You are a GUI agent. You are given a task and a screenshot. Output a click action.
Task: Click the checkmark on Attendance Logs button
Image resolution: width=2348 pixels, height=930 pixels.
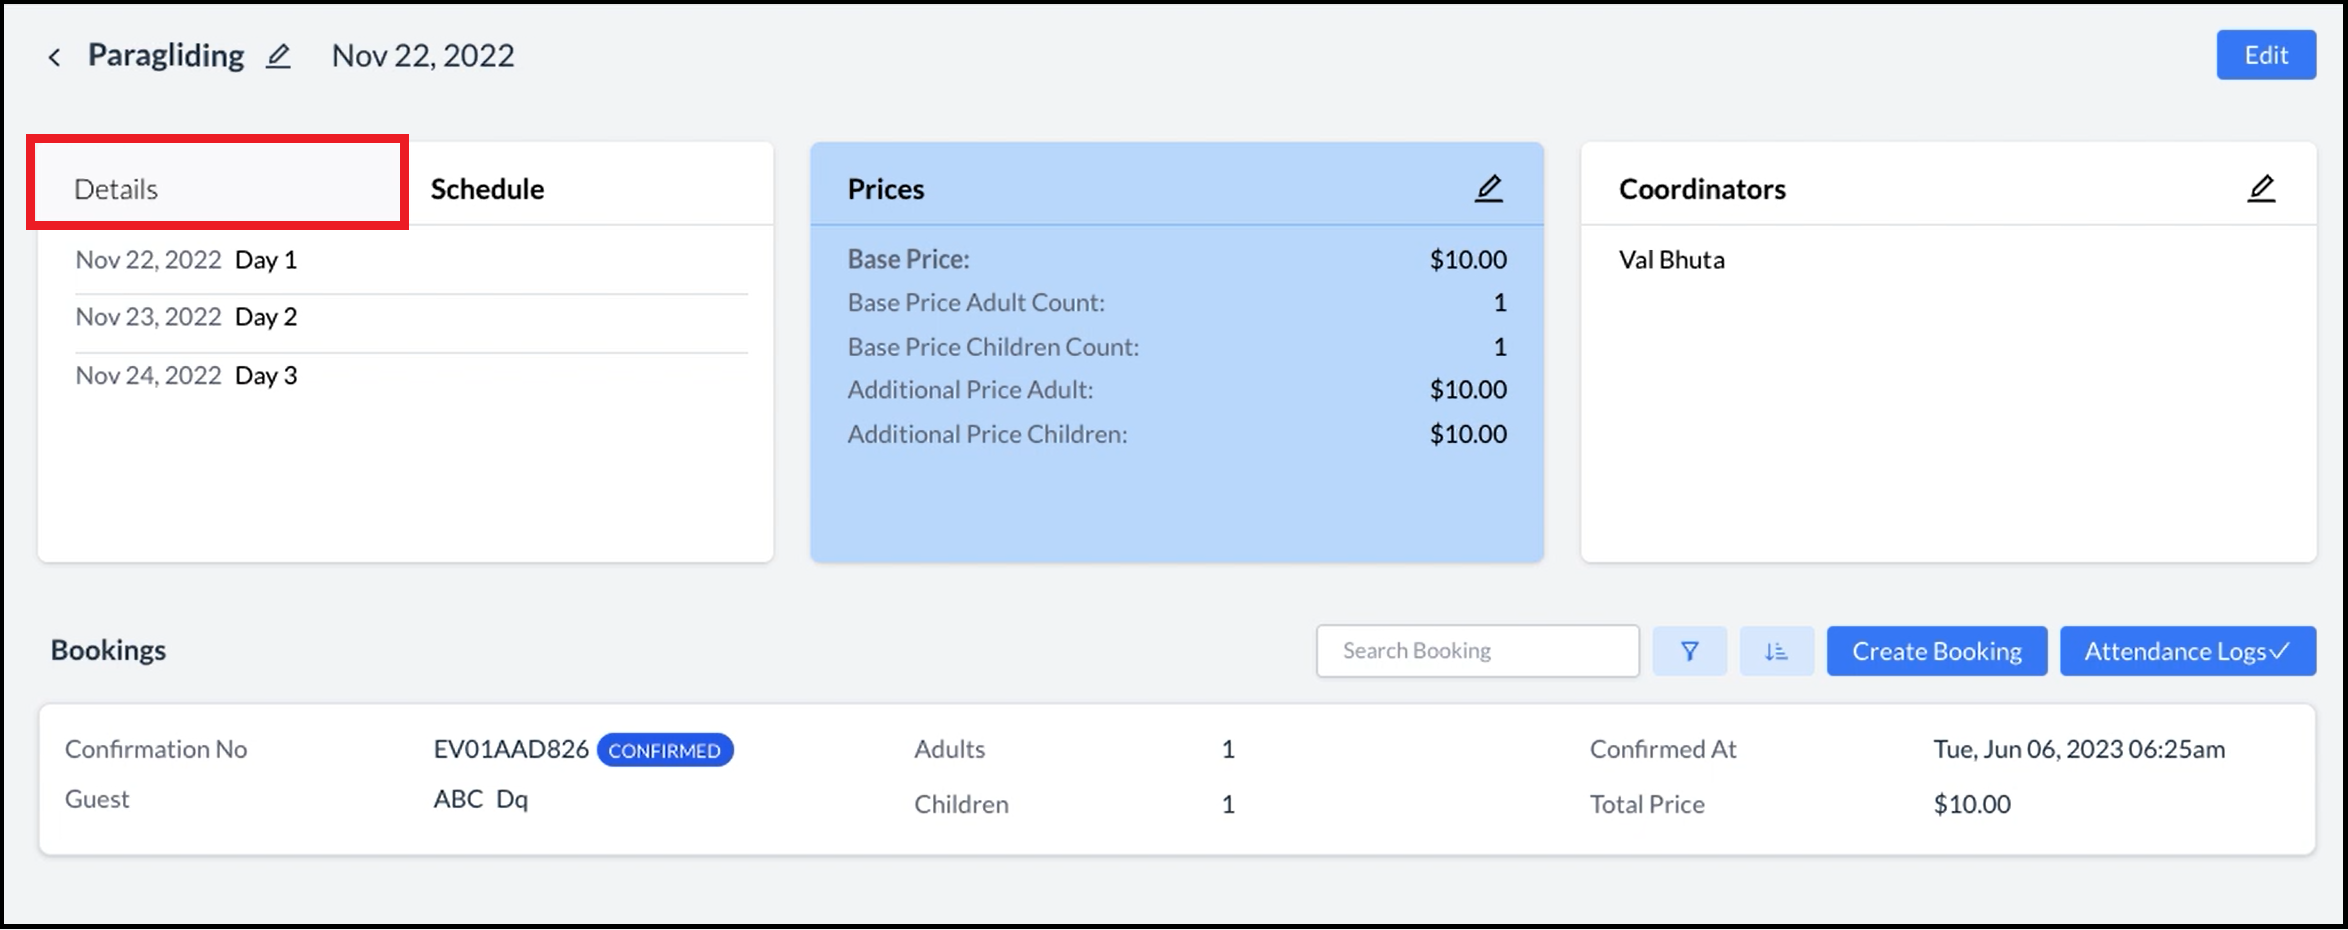click(x=2283, y=650)
